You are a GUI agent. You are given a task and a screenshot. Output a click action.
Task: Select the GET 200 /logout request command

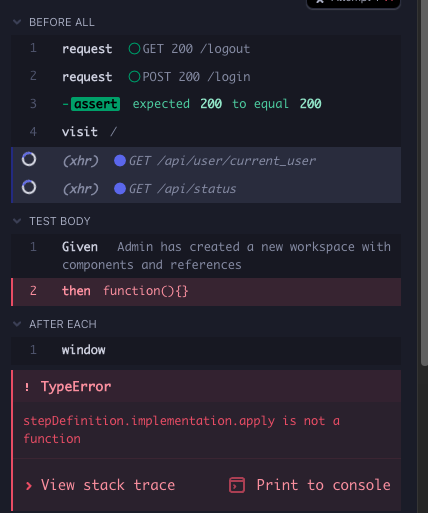(206, 49)
